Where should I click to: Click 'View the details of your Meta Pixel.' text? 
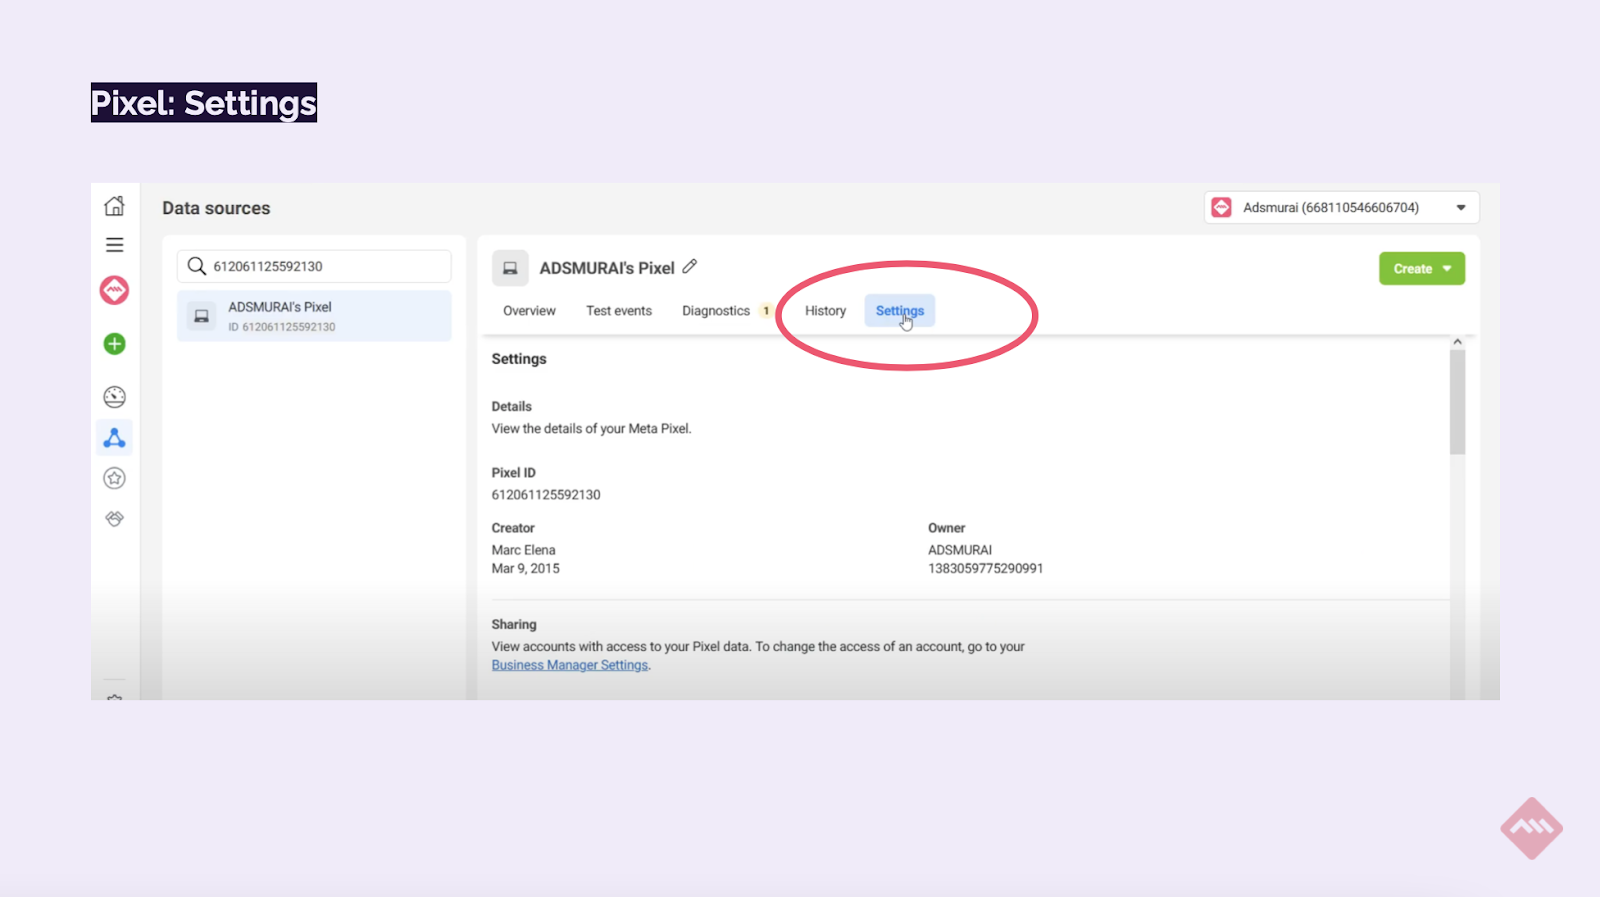click(x=591, y=429)
